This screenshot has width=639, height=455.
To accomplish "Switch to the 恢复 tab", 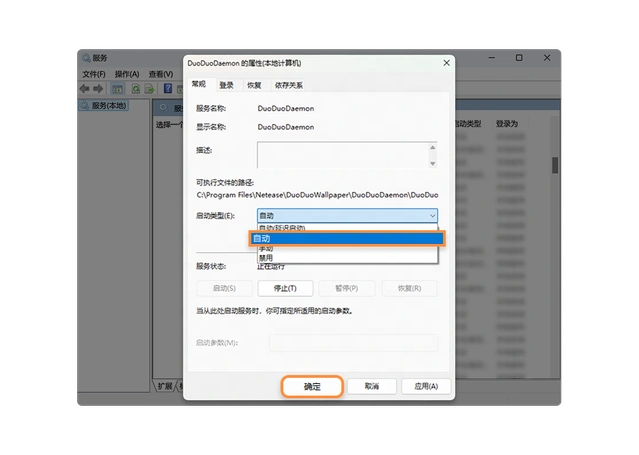I will [255, 85].
